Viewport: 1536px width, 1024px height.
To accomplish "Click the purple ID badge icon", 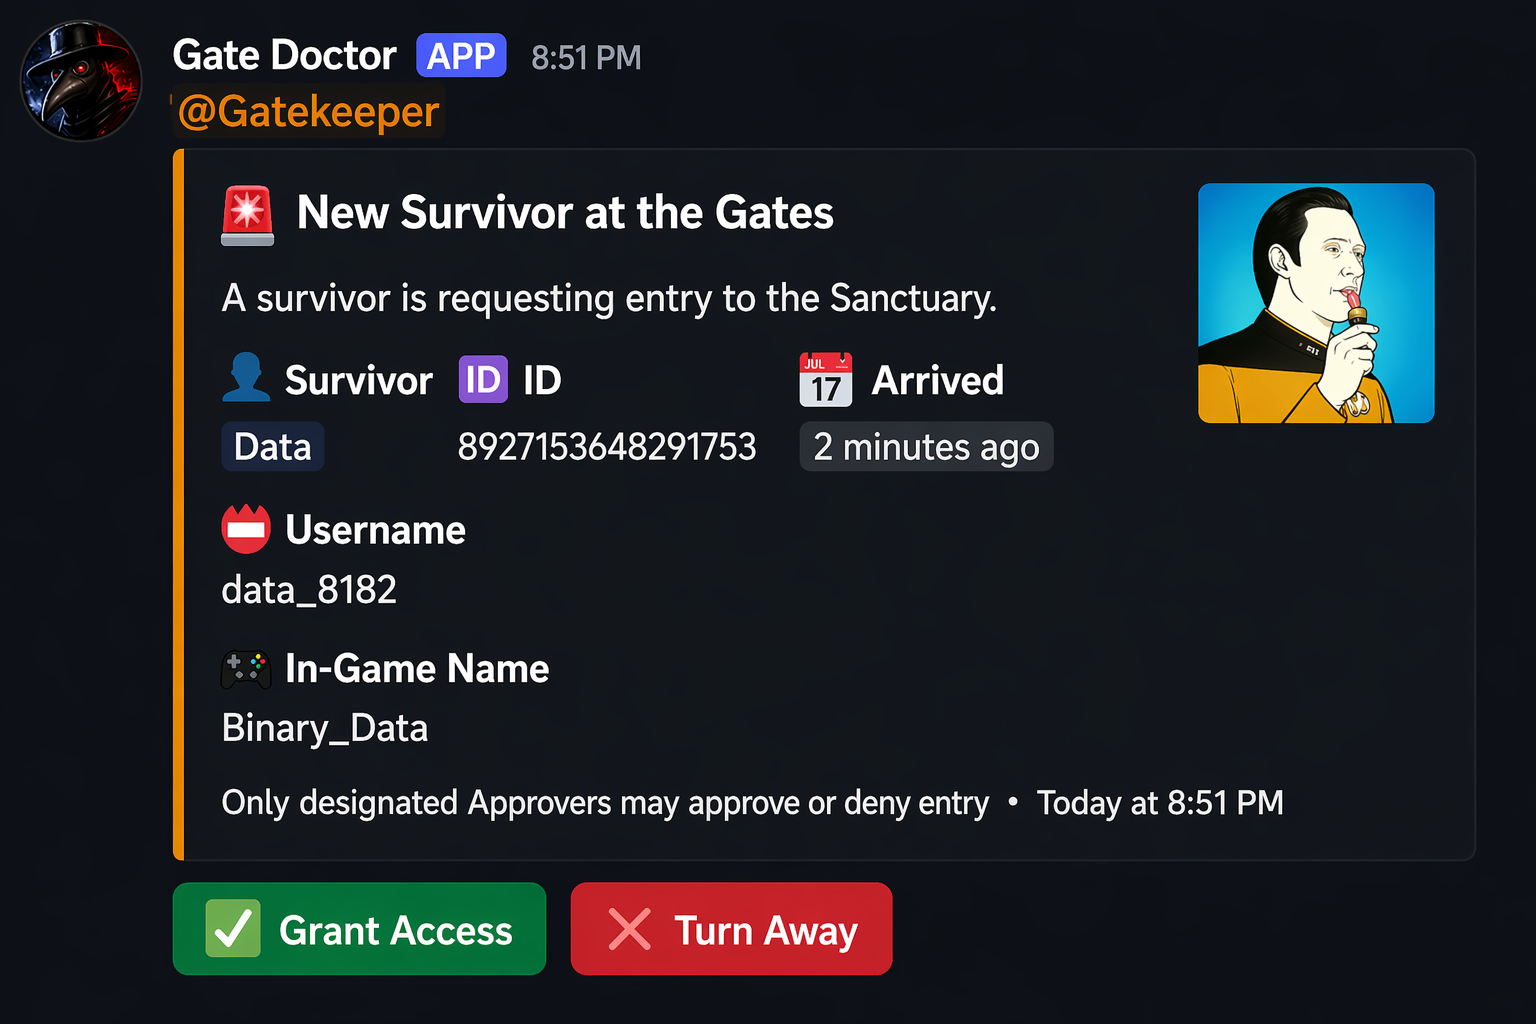I will coord(483,379).
